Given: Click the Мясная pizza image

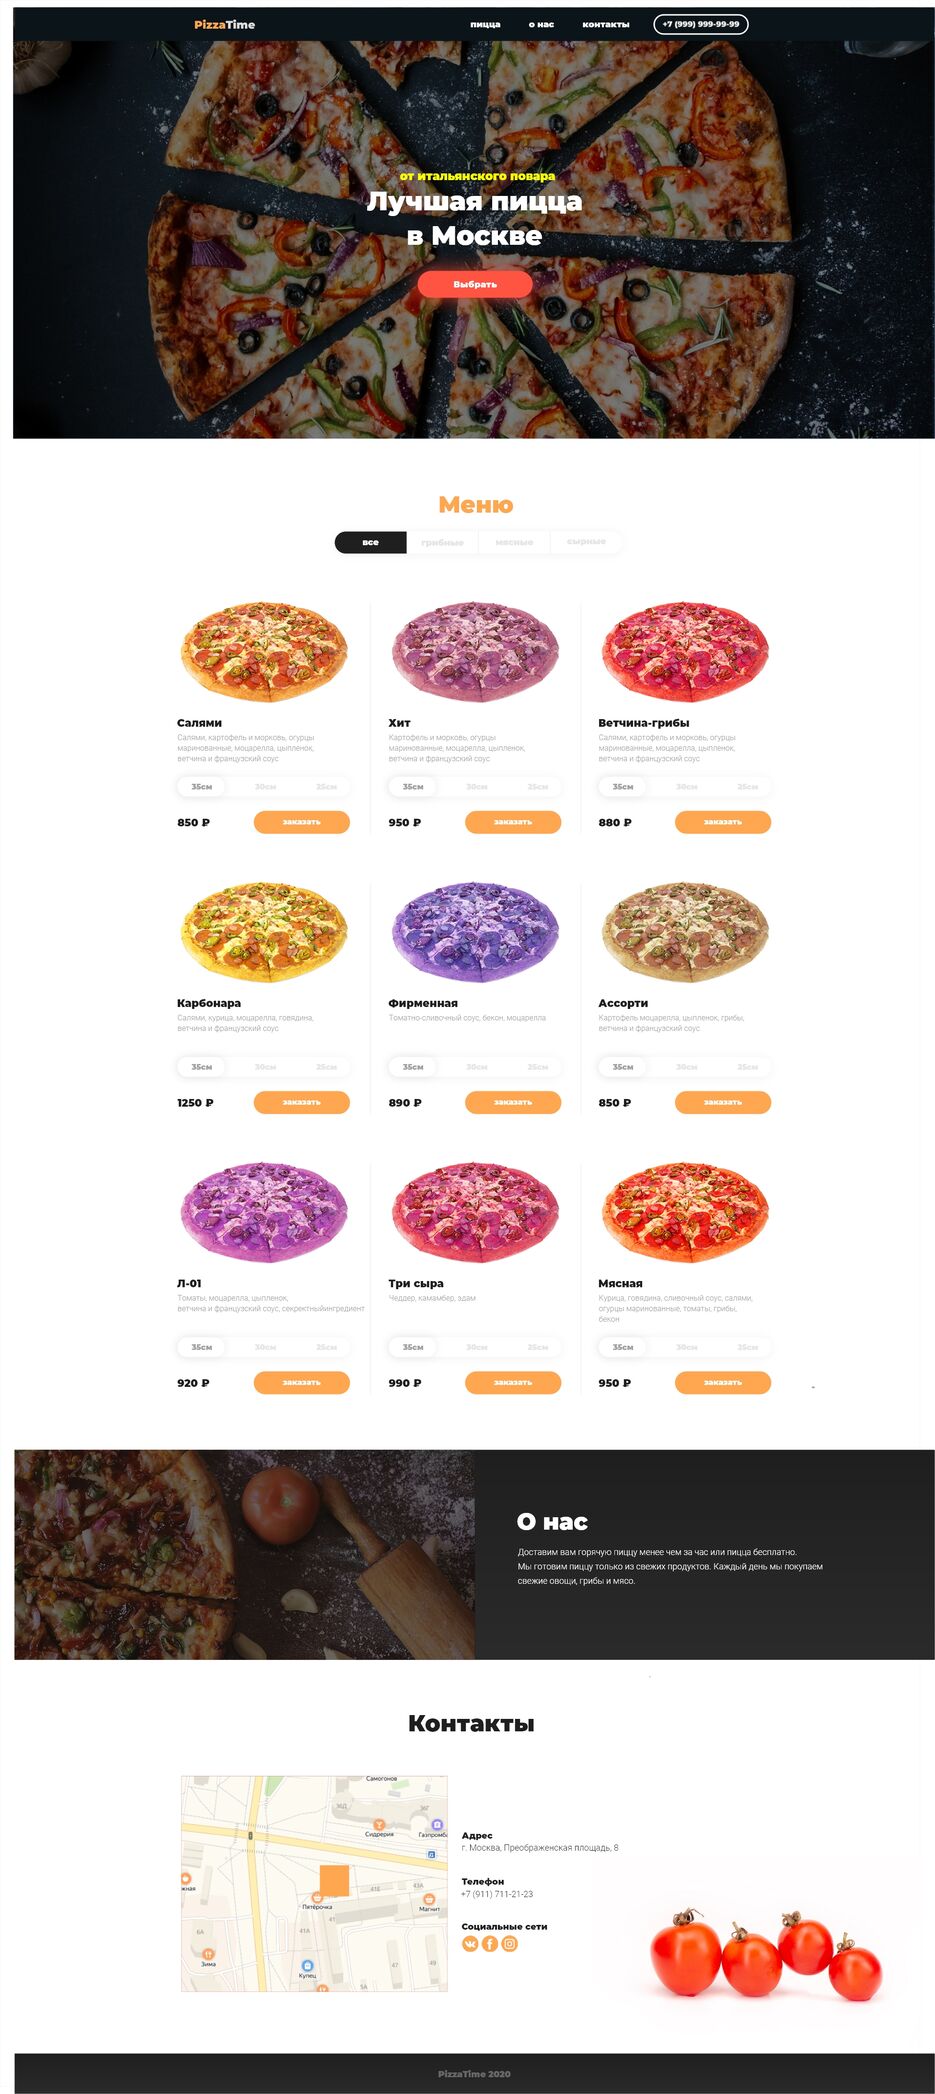Looking at the screenshot, I should (x=685, y=1212).
